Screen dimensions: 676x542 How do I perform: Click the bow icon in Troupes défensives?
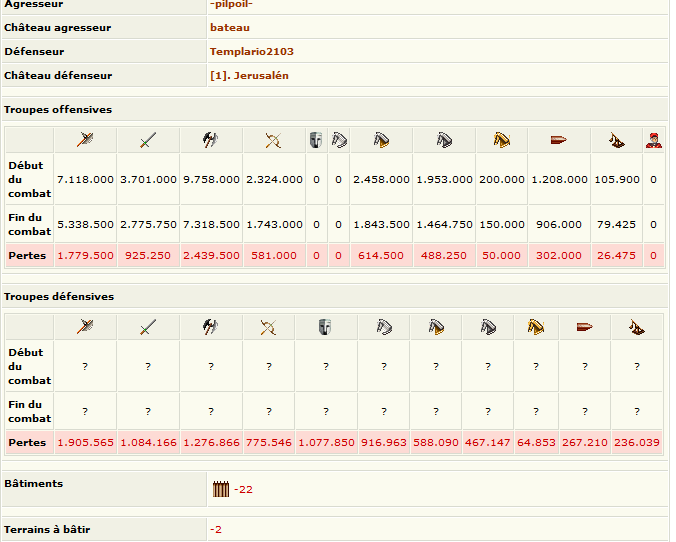[268, 327]
